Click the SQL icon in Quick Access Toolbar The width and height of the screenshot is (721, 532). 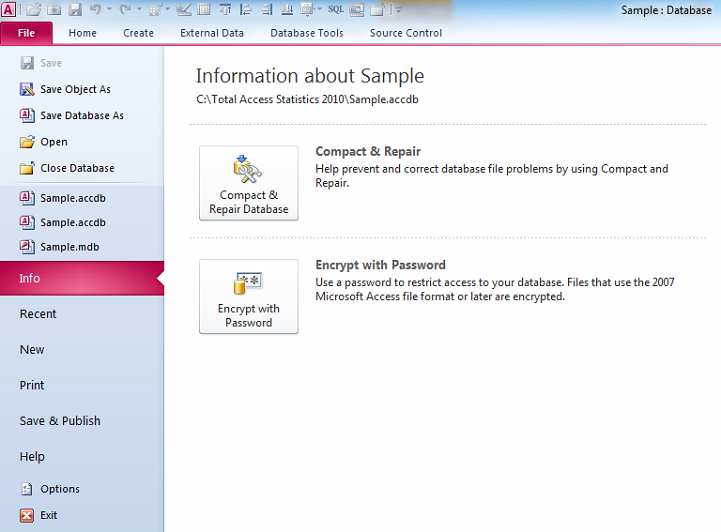pyautogui.click(x=336, y=9)
